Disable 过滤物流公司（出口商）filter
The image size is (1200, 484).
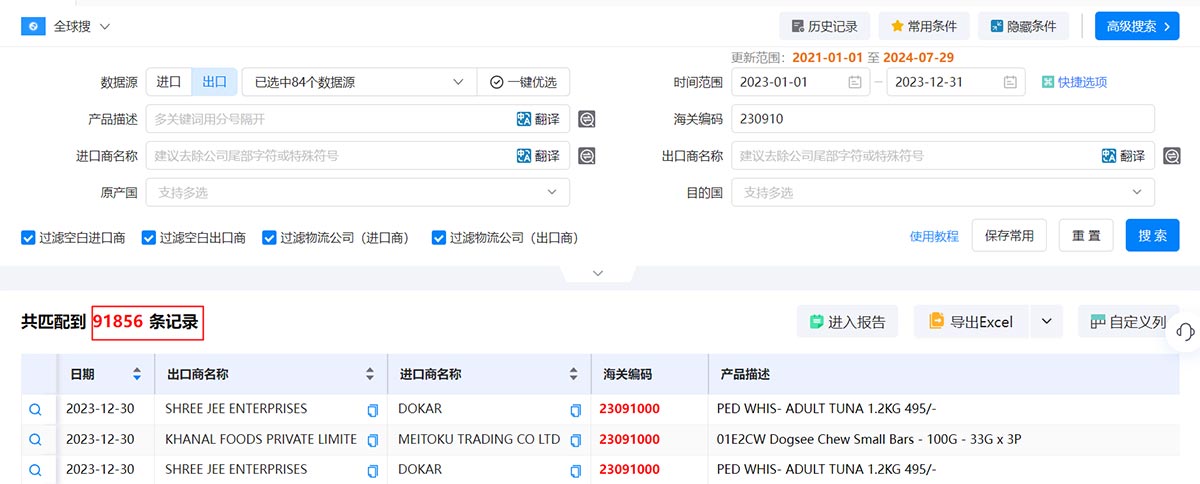coord(438,238)
